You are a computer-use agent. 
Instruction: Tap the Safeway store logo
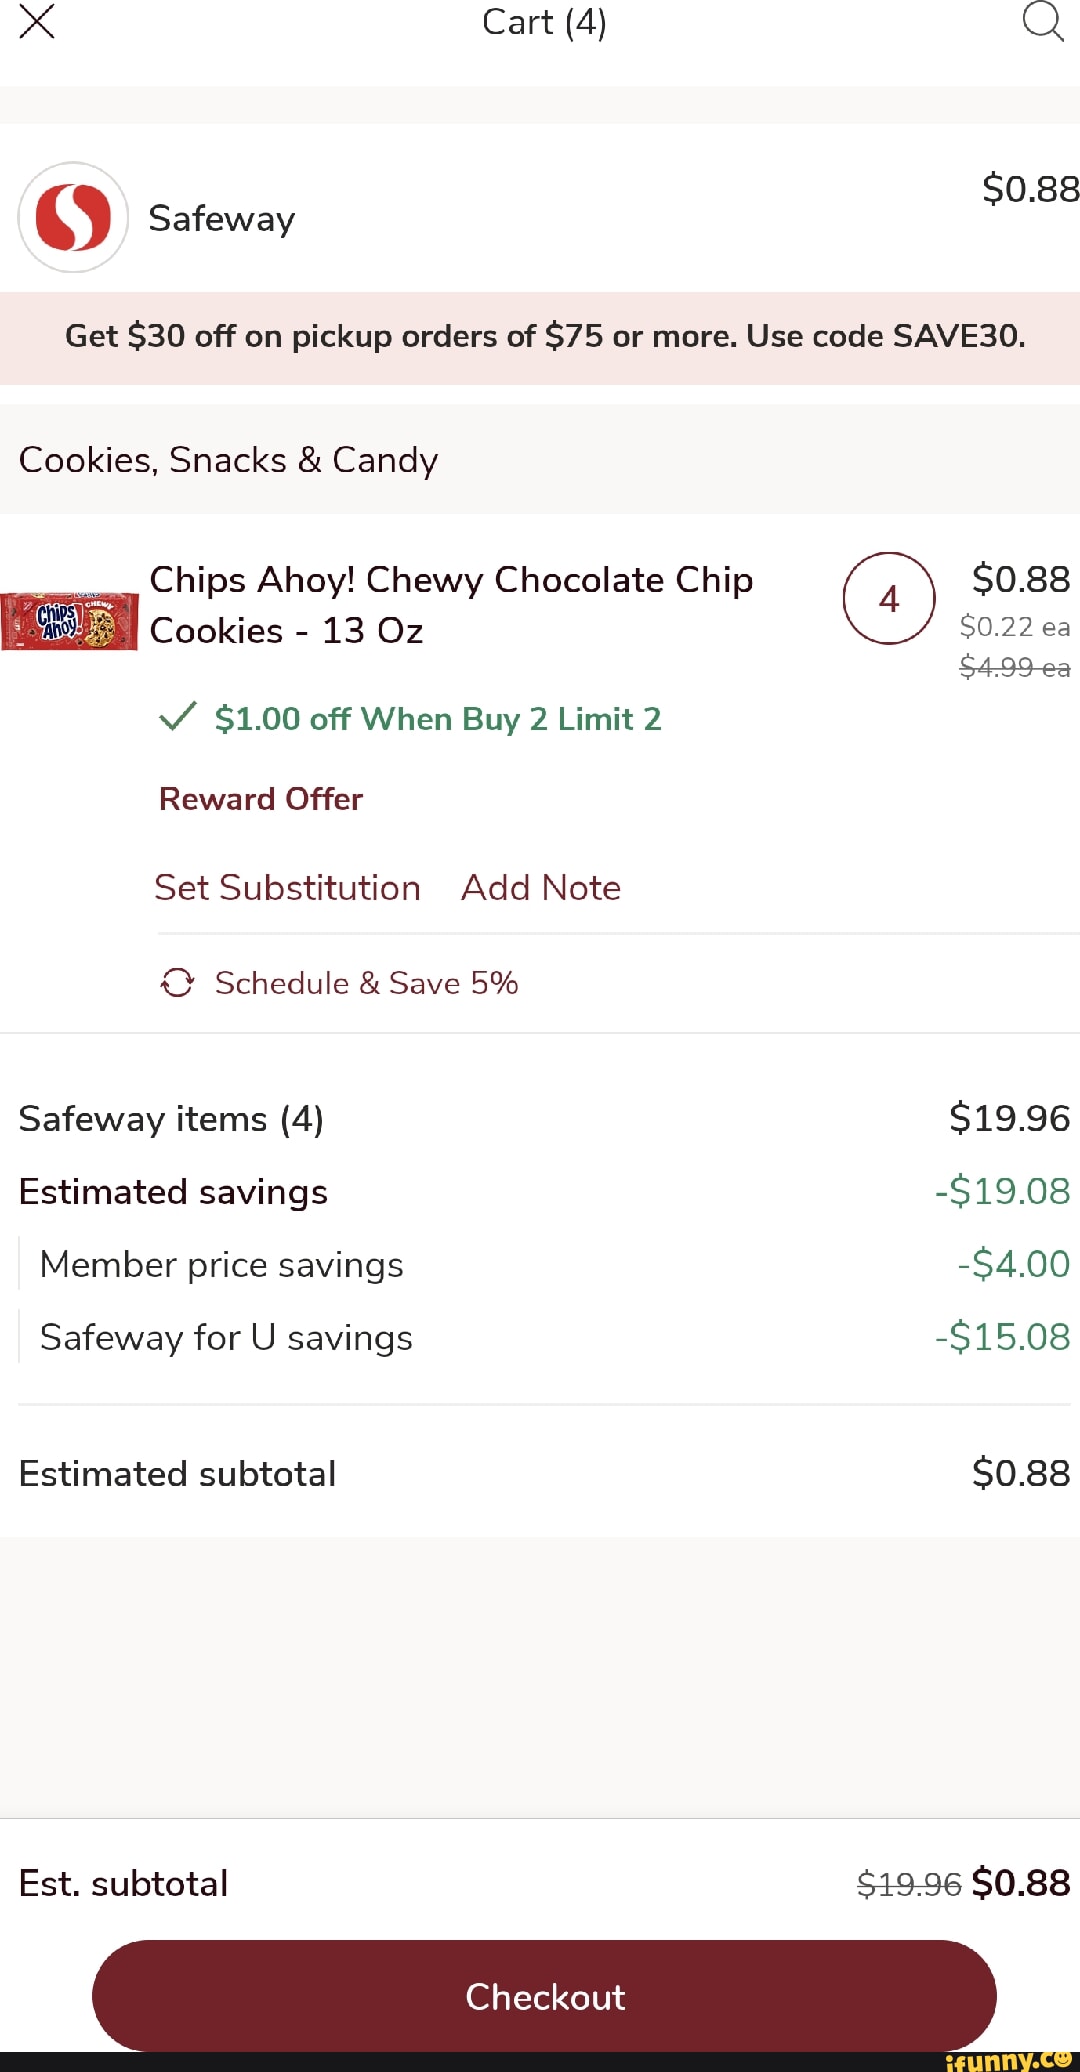pos(73,217)
